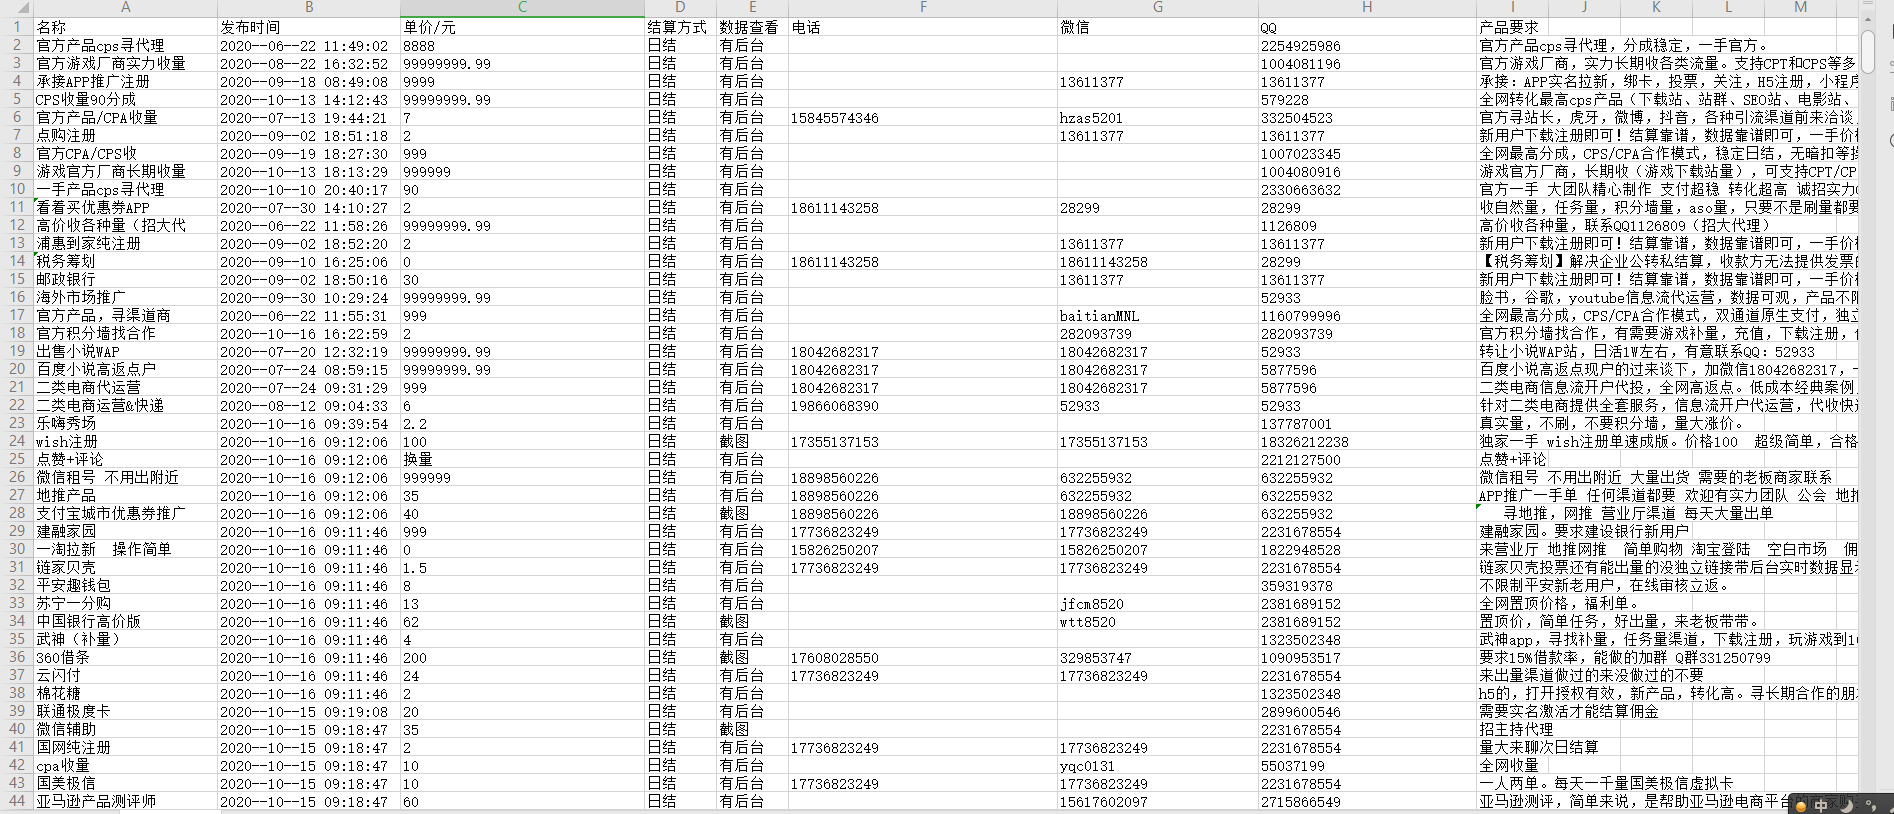Click the header cell QQ
Viewport: 1894px width, 814px height.
1367,27
